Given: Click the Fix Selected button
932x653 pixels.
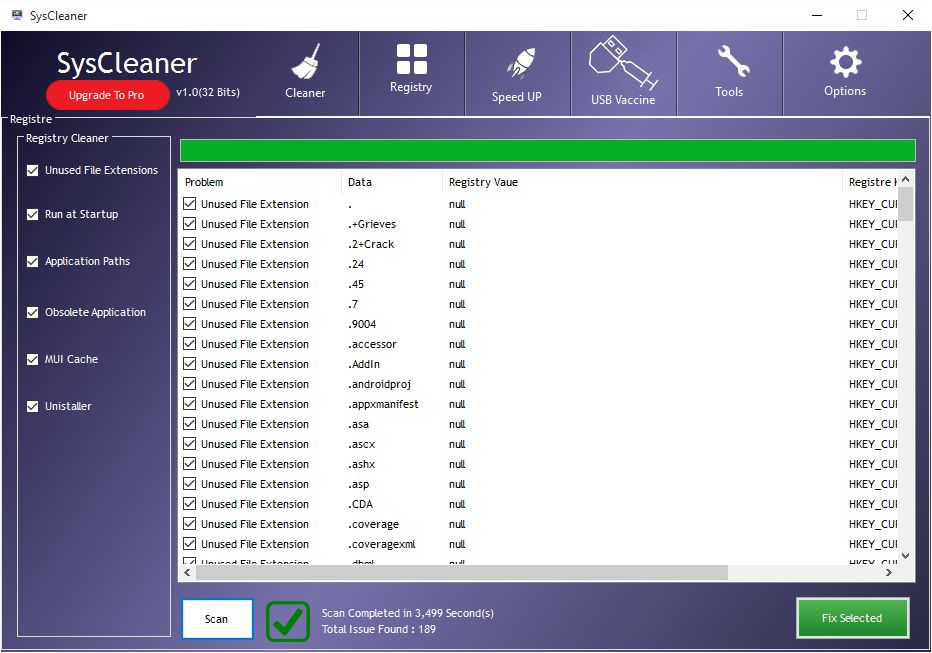Looking at the screenshot, I should click(x=852, y=618).
